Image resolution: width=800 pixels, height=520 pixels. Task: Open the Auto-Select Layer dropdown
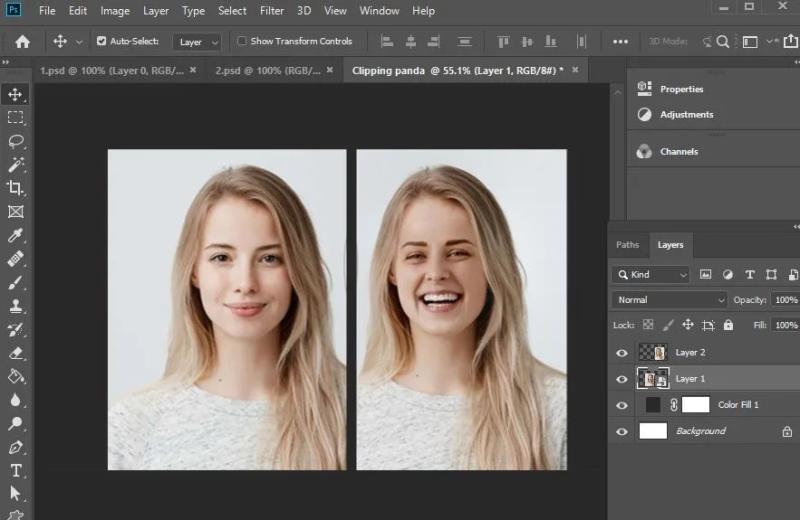point(197,42)
